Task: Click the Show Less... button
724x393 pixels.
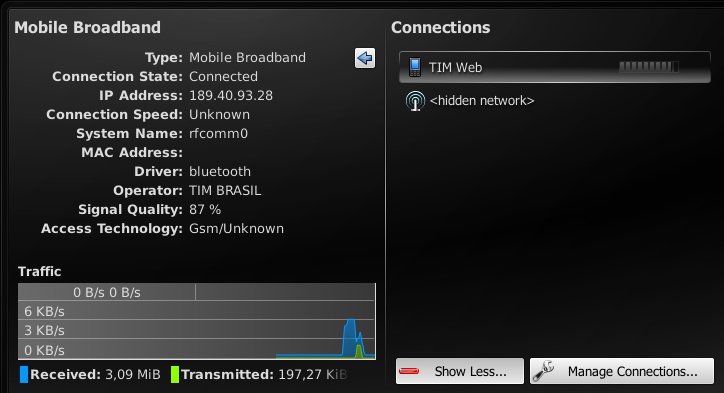Action: (459, 371)
